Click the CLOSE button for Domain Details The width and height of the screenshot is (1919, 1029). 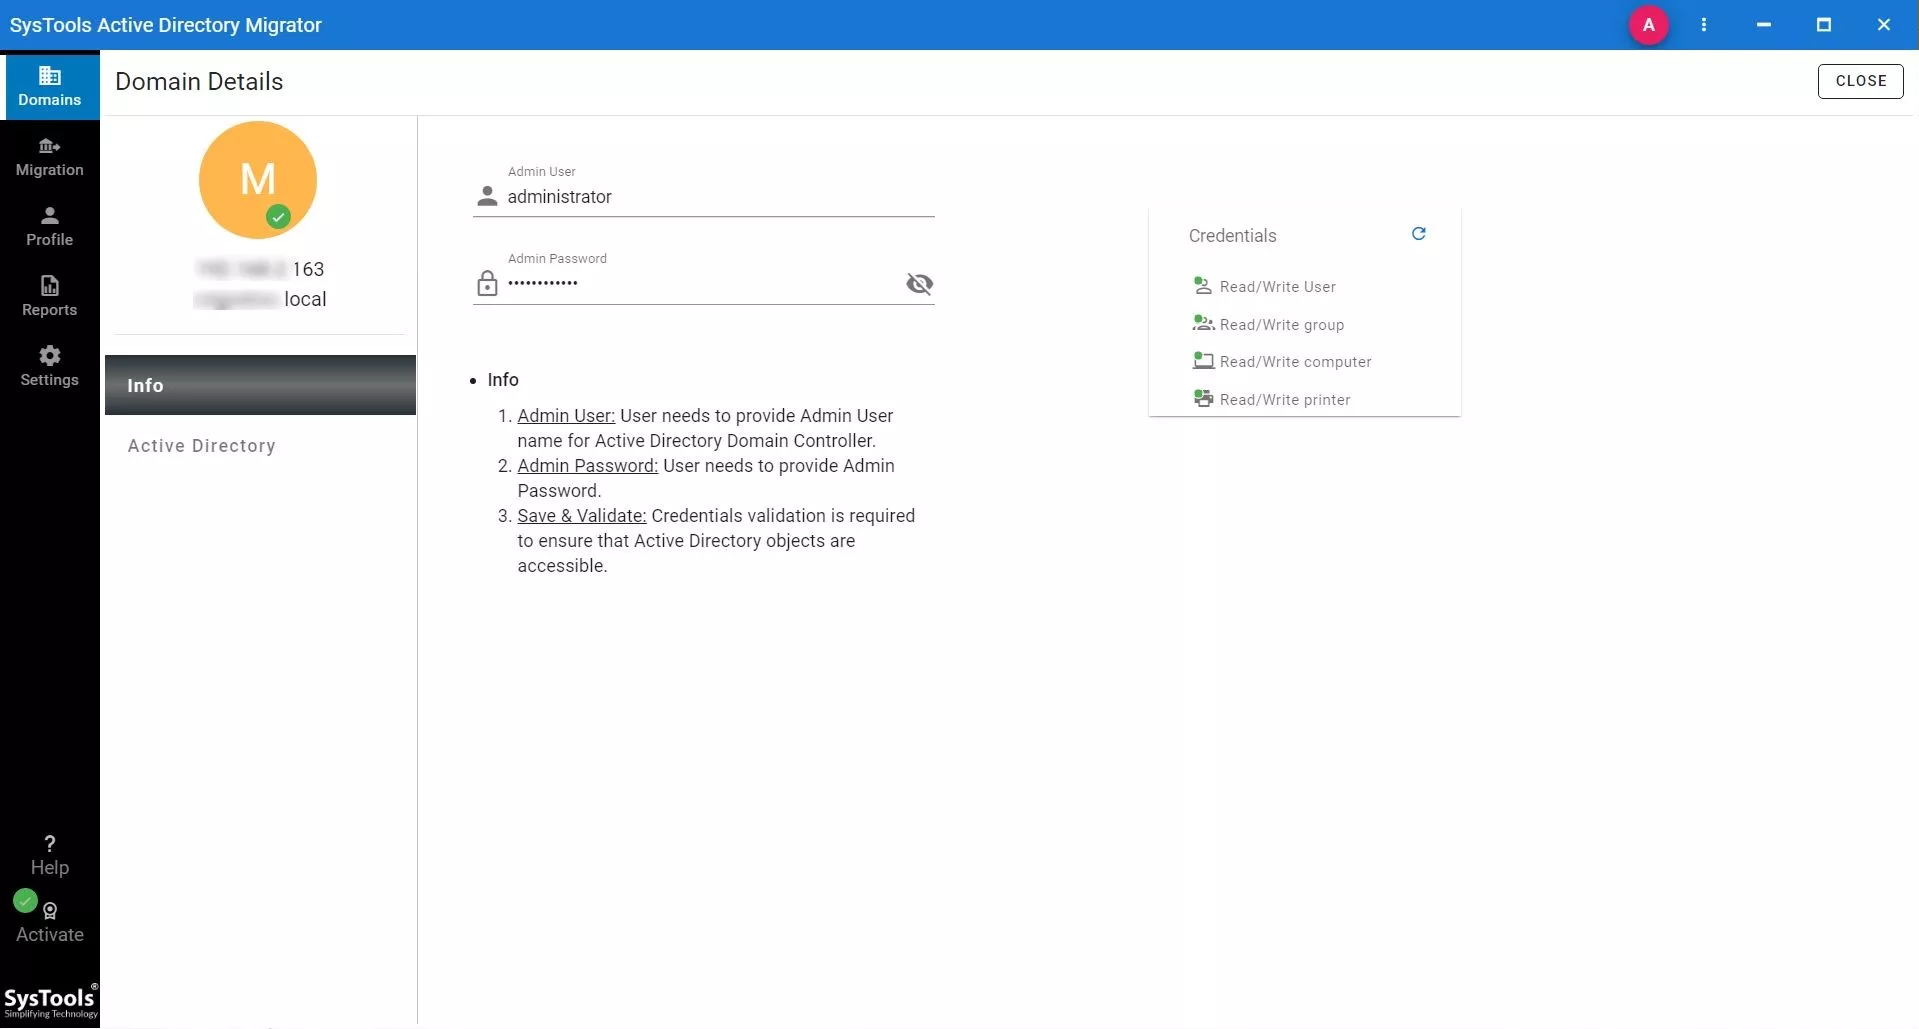coord(1860,81)
